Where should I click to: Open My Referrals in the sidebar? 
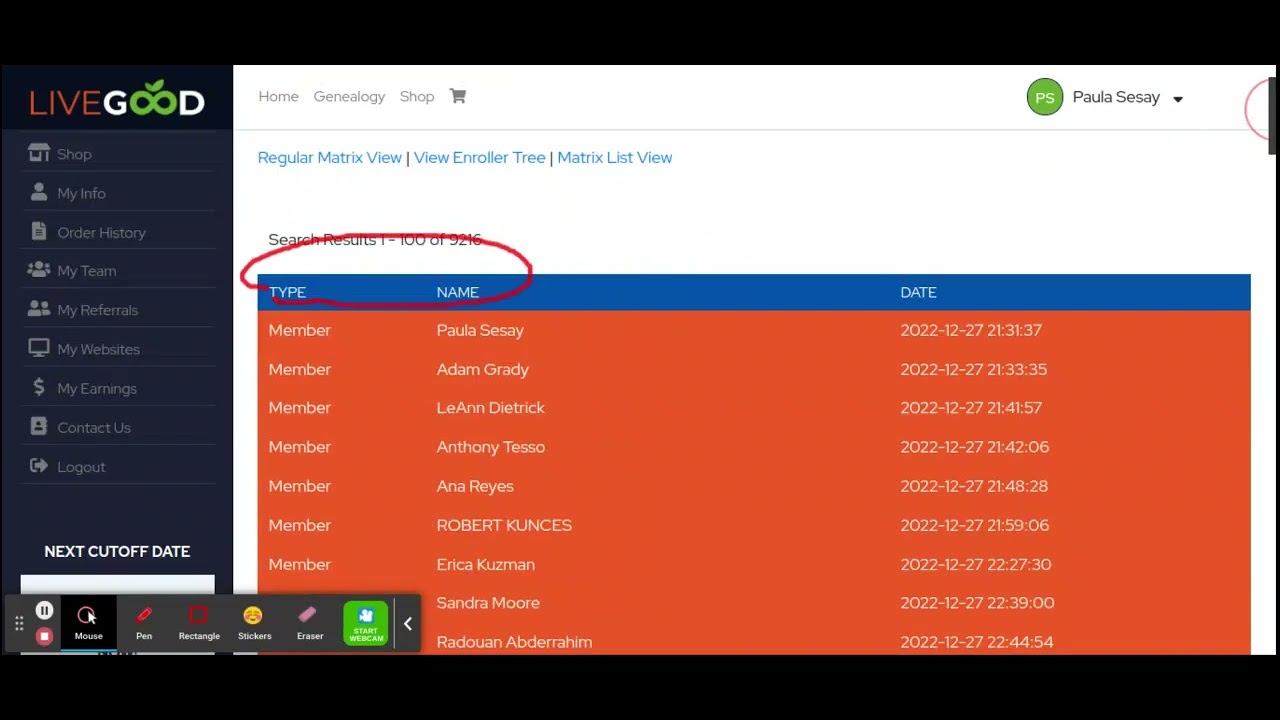click(97, 310)
